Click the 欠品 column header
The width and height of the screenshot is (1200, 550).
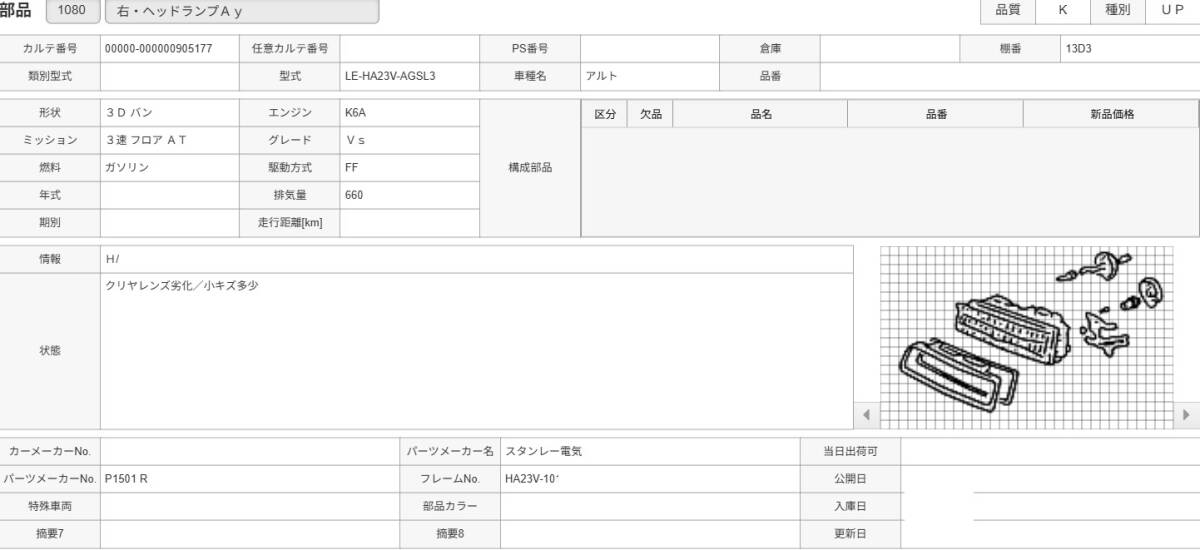651,114
